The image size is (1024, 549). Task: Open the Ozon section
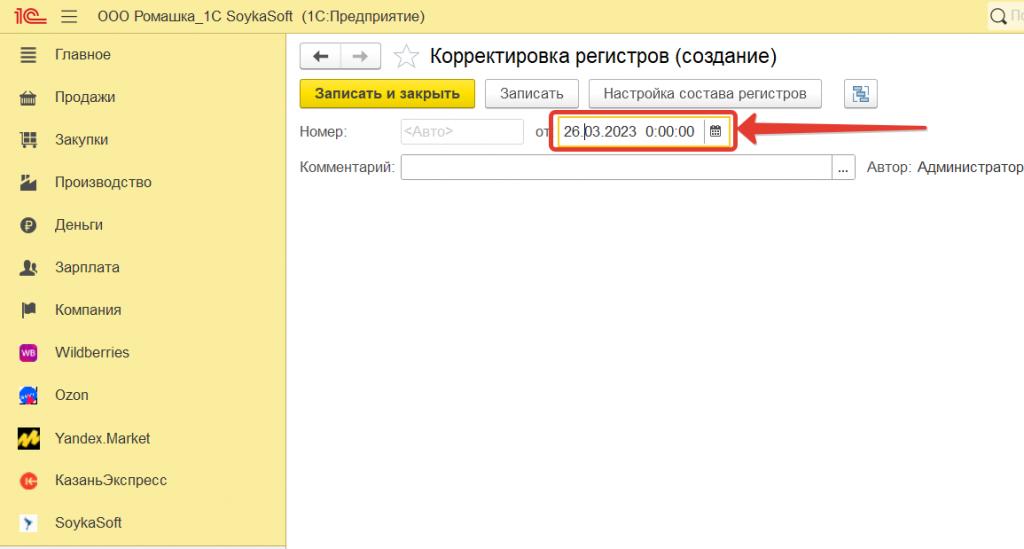coord(71,395)
